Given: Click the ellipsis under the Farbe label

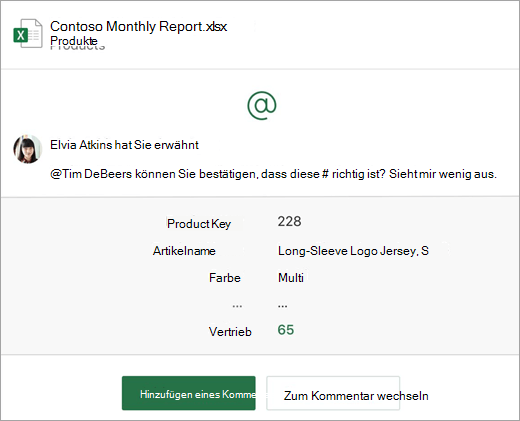Looking at the screenshot, I should [237, 306].
